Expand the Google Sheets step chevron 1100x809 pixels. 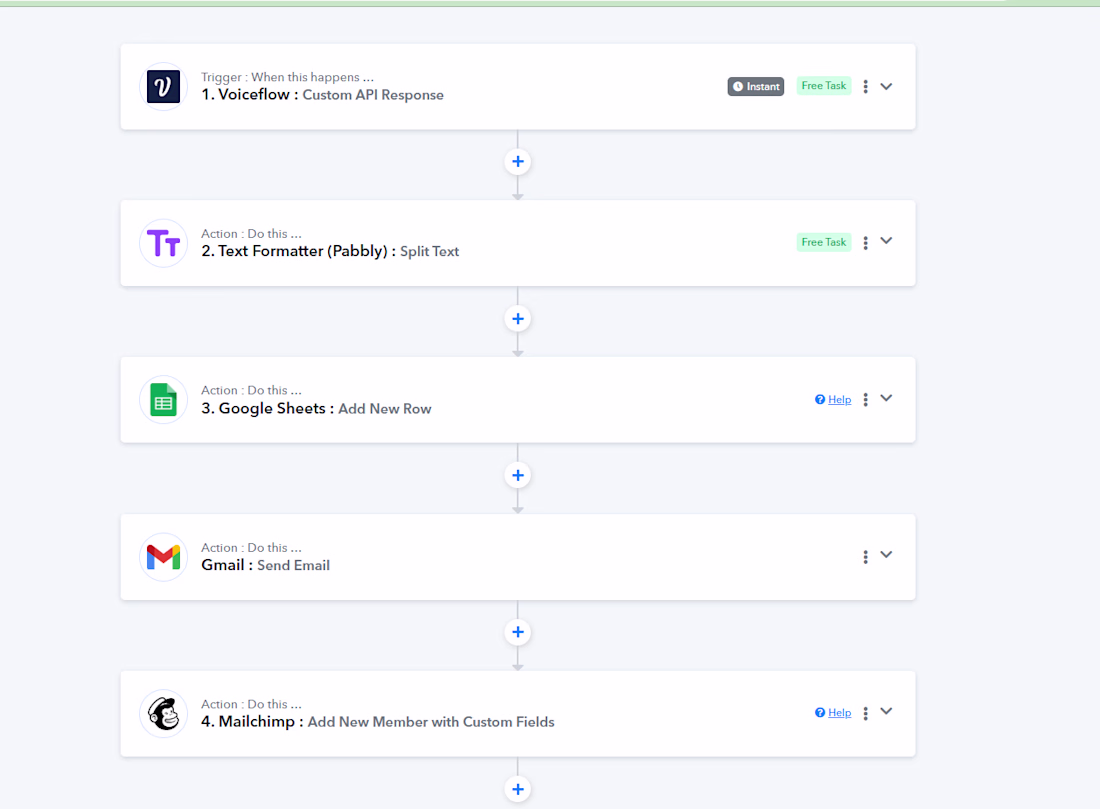[886, 398]
